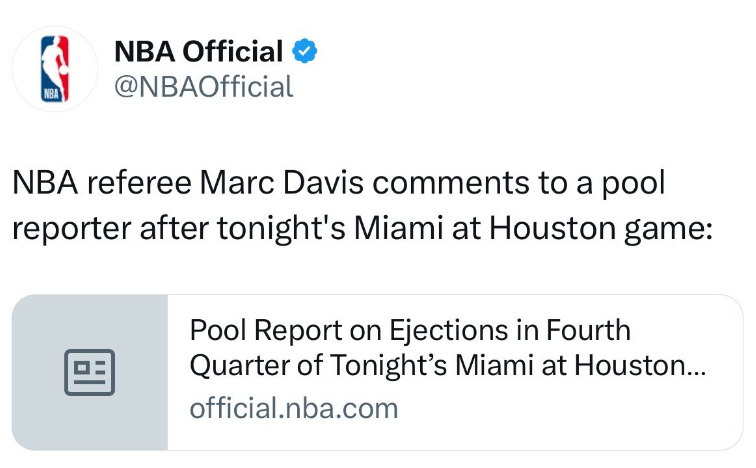Click the blue verified checkmark badge
Image resolution: width=756 pixels, height=468 pixels.
pyautogui.click(x=304, y=51)
